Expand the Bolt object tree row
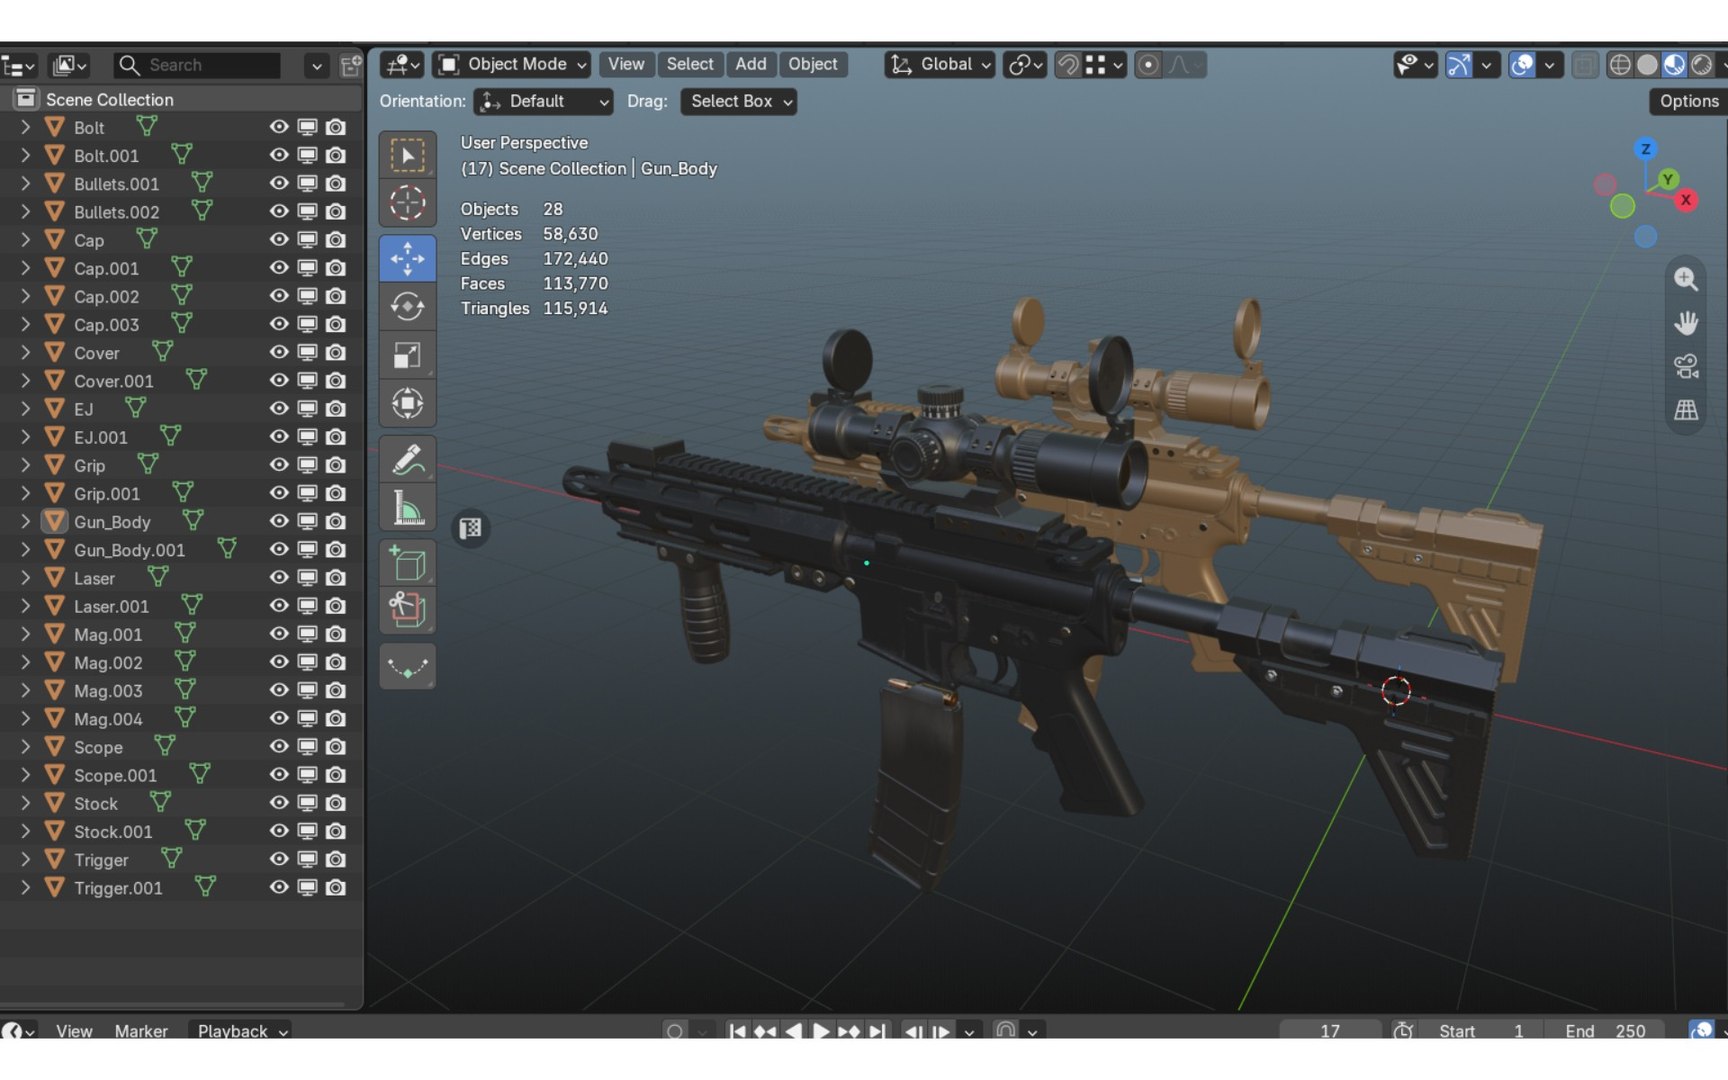 click(25, 127)
